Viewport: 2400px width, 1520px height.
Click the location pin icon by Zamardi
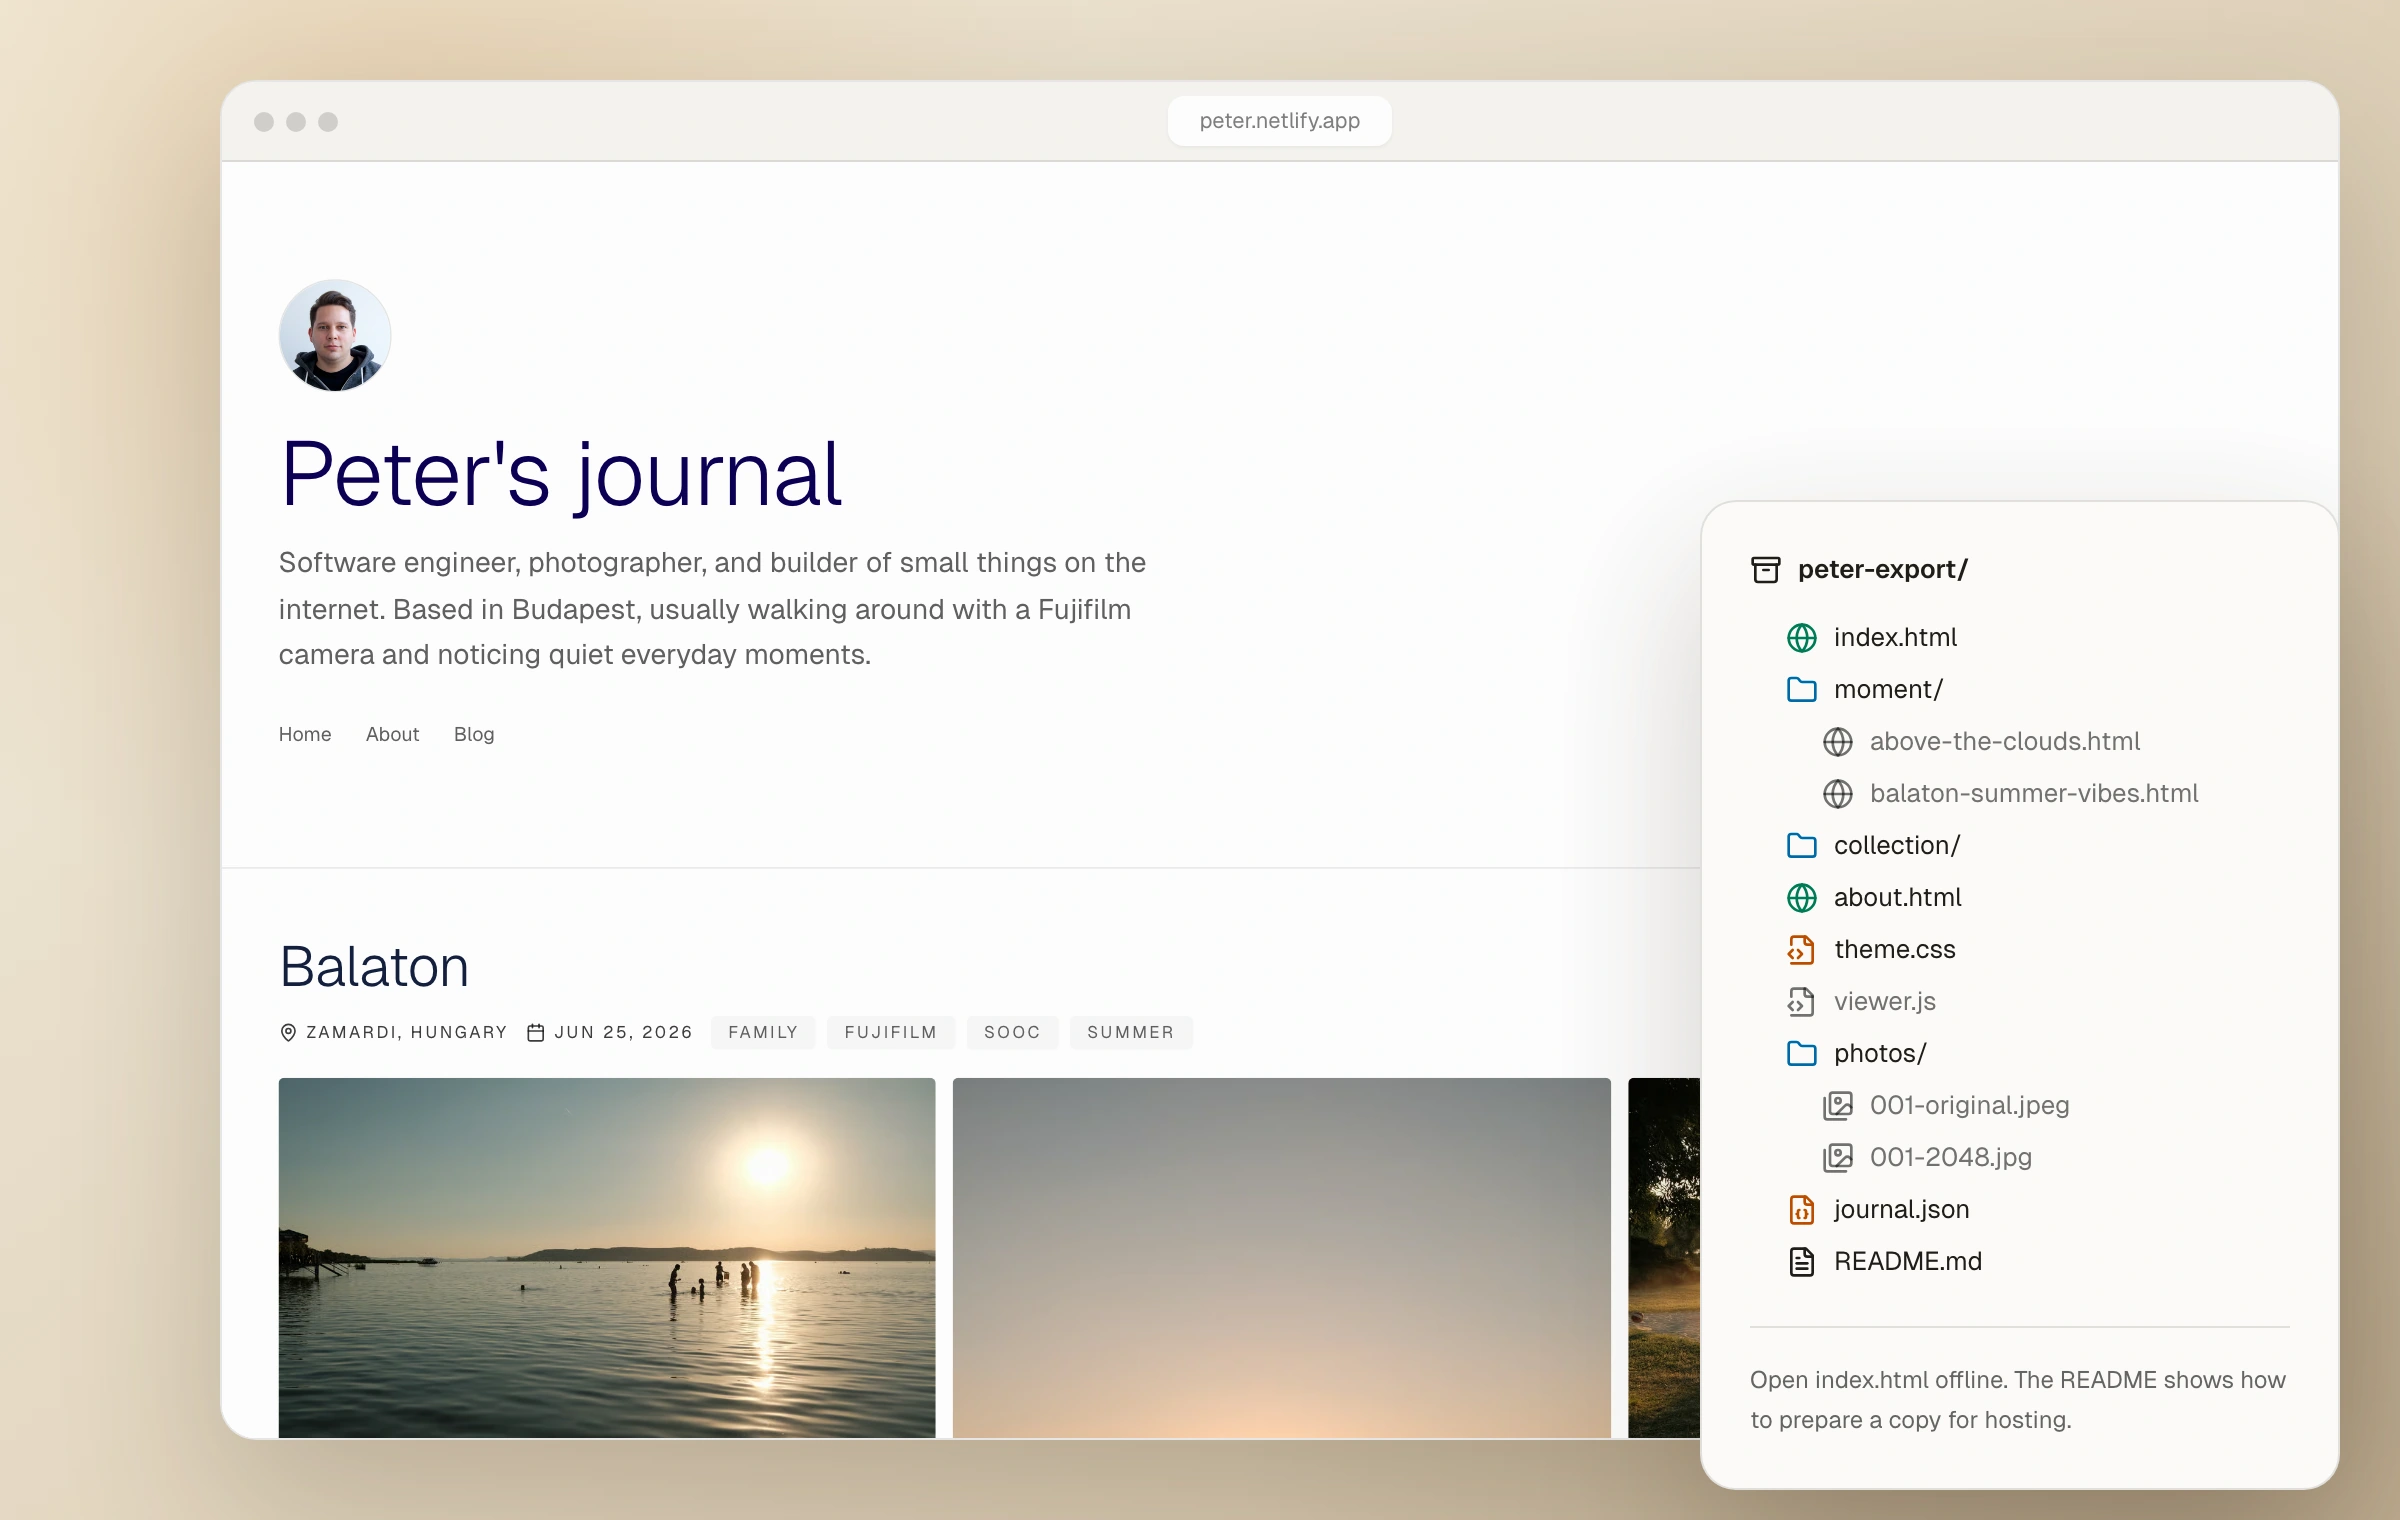[288, 1033]
